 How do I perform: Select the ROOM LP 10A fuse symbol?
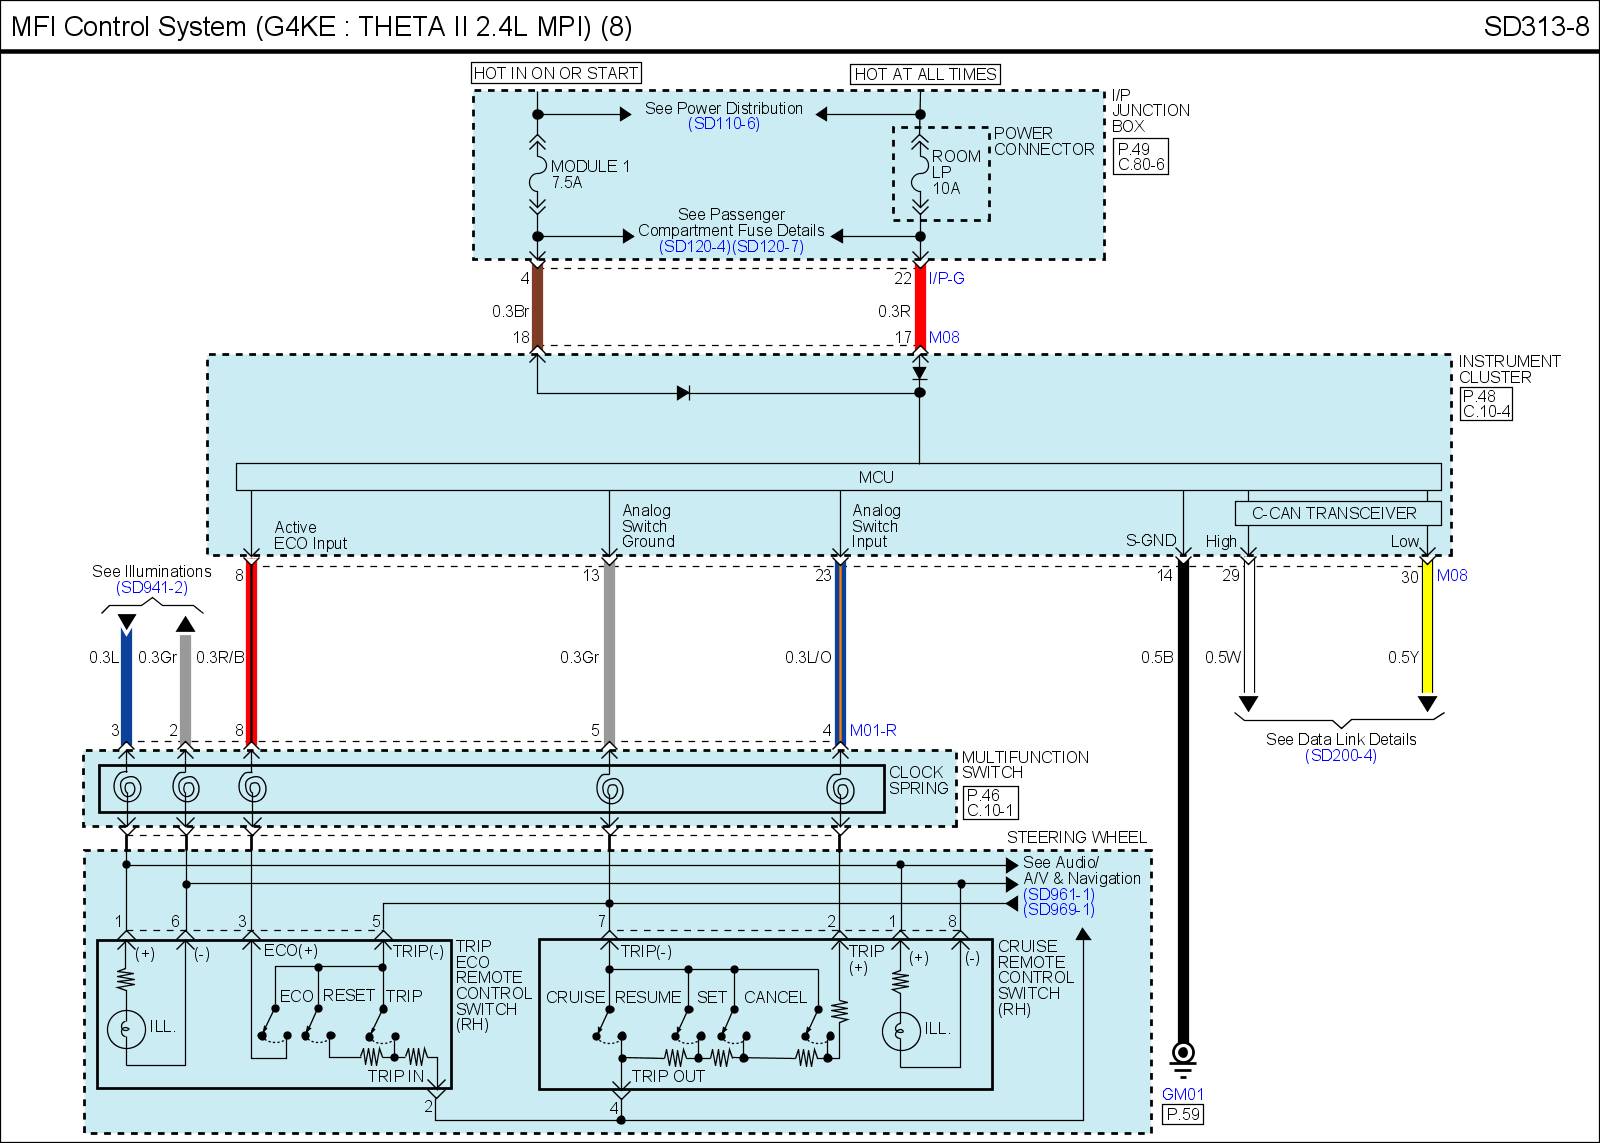coord(920,174)
